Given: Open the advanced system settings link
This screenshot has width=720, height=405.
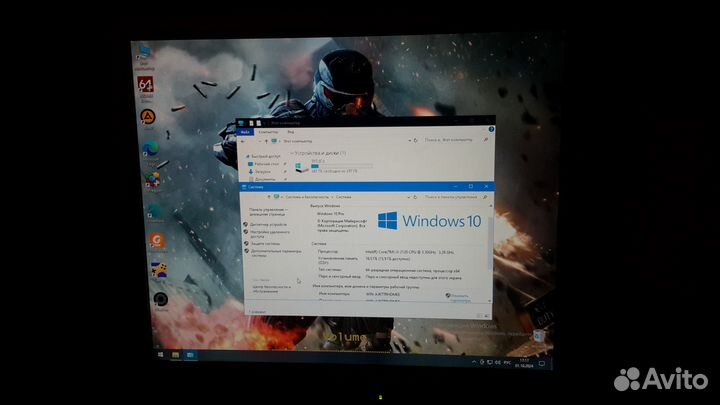Looking at the screenshot, I should coord(276,253).
